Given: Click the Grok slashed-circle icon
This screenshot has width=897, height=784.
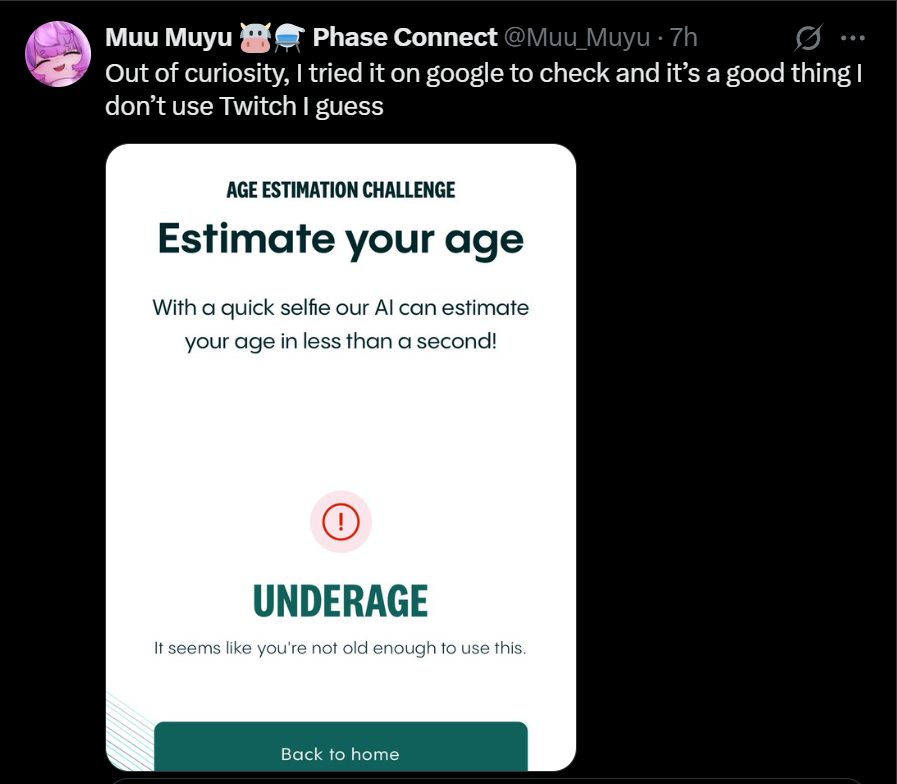Looking at the screenshot, I should tap(808, 38).
